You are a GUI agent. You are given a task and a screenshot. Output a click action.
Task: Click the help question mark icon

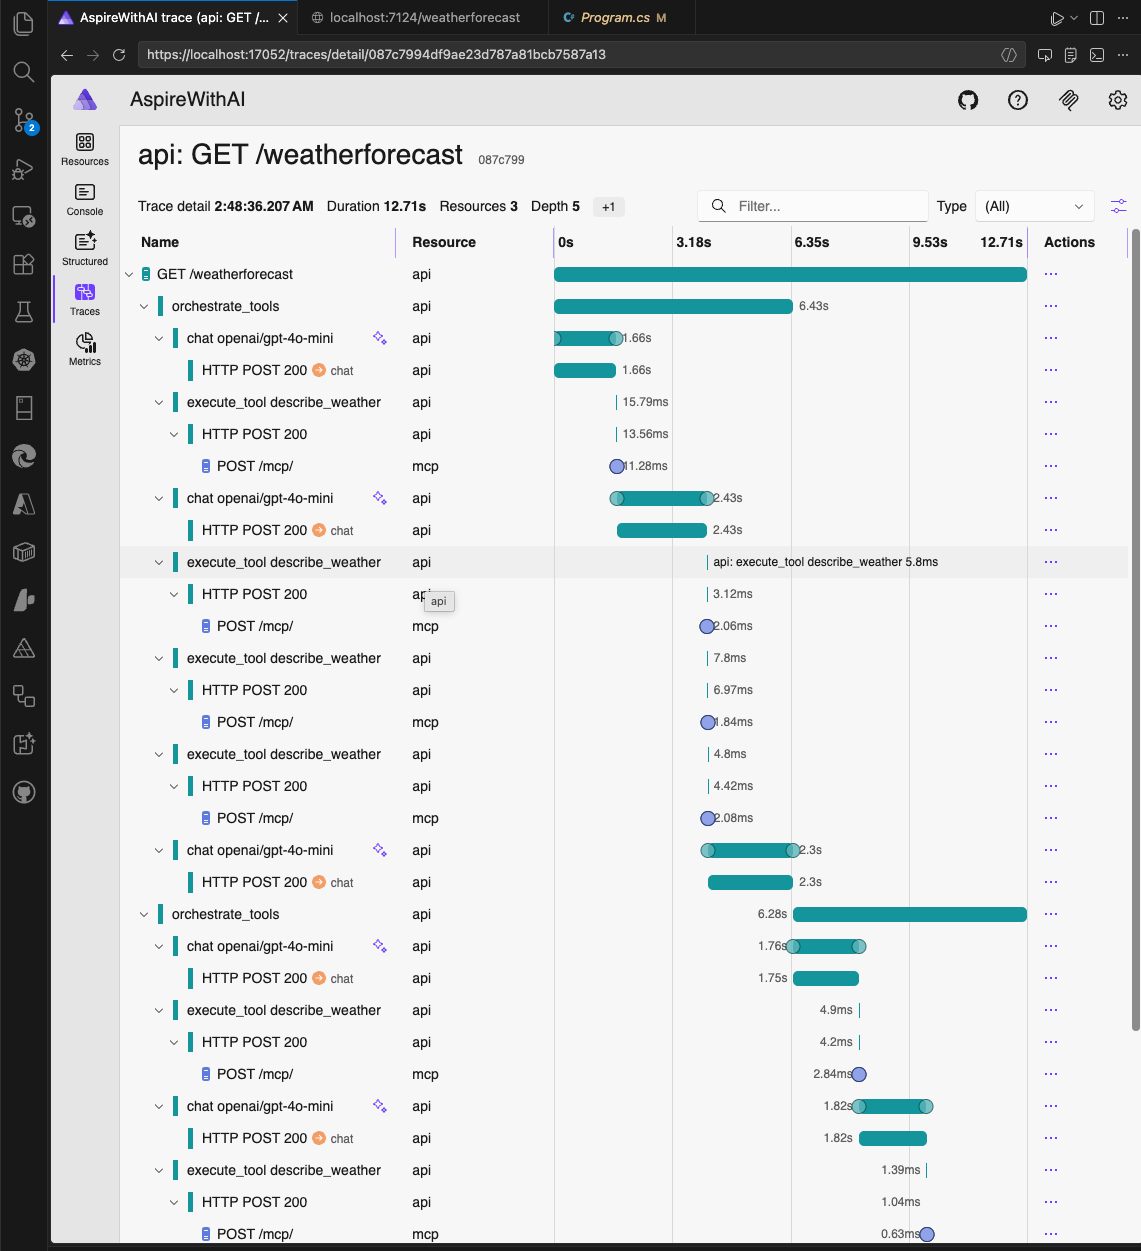click(1018, 100)
